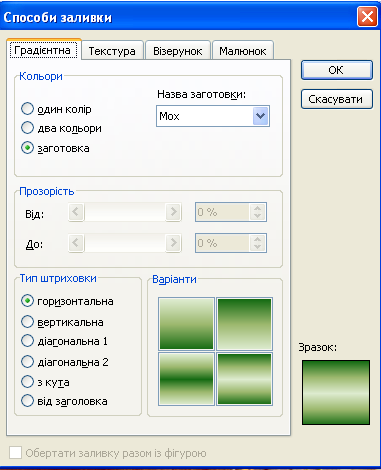Open the Малюнок tab

point(243,51)
